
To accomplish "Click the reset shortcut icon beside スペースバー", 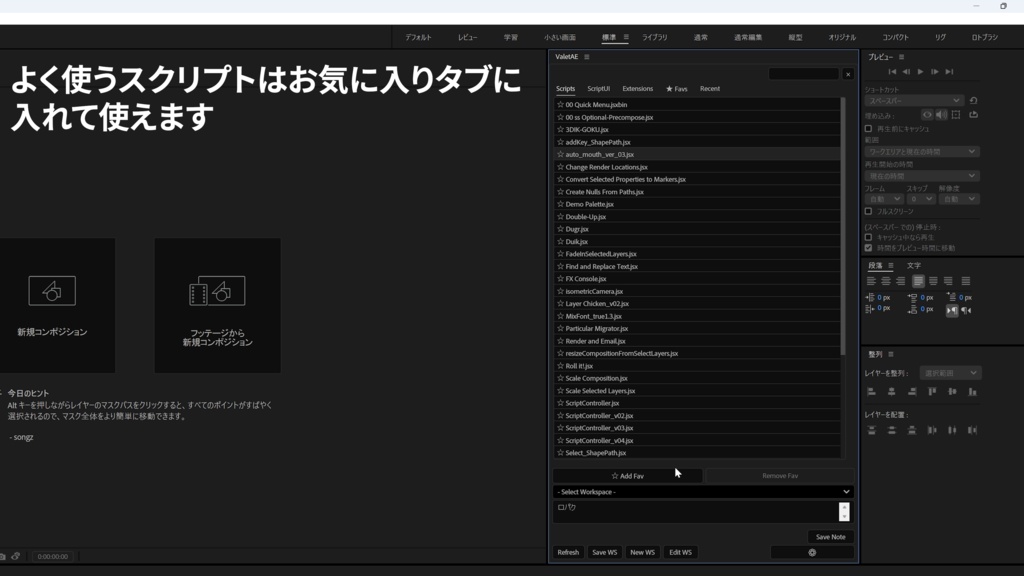I will 973,98.
